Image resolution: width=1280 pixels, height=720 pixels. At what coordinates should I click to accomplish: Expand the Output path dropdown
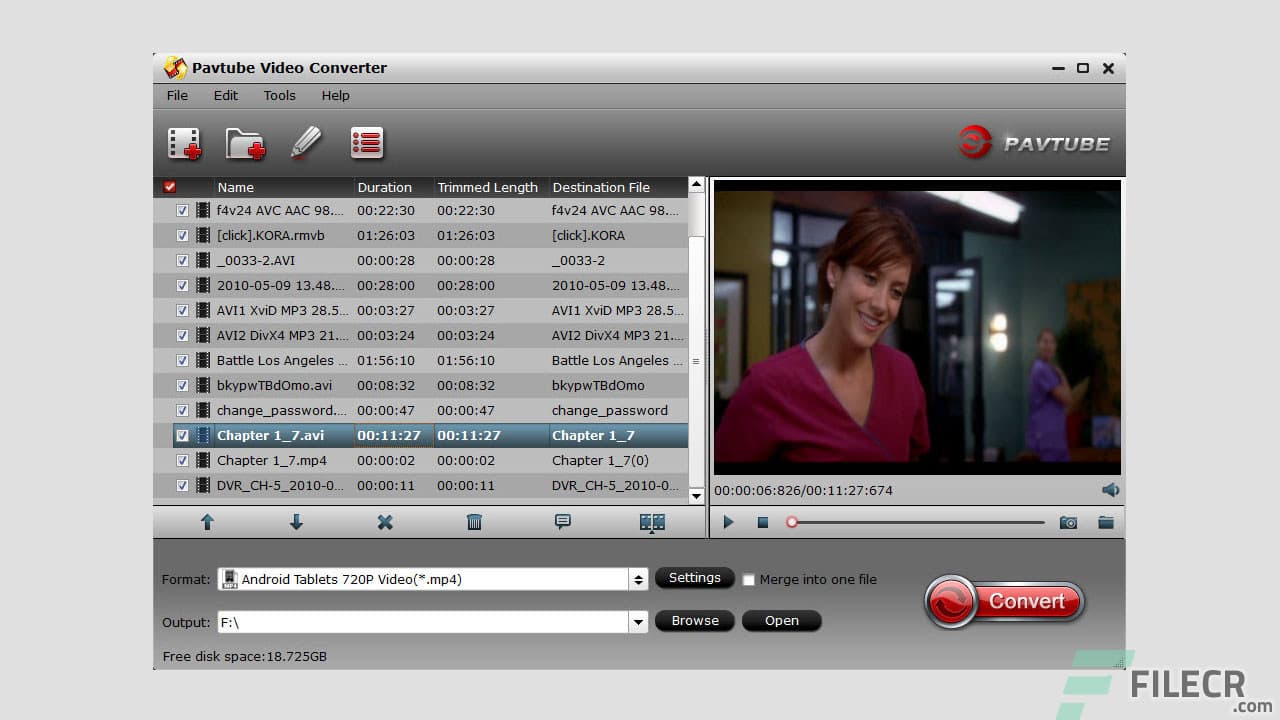638,621
